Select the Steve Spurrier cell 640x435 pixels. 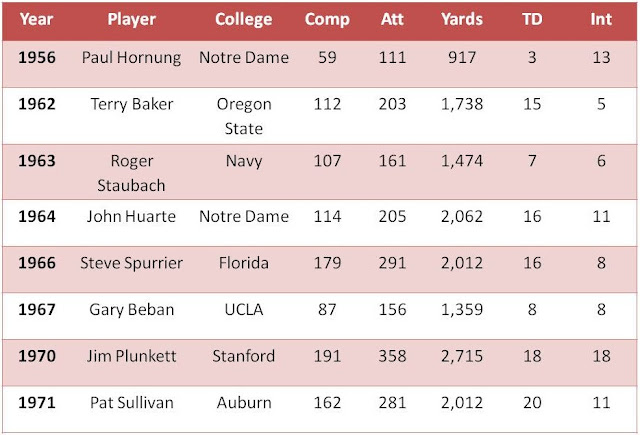click(x=131, y=263)
